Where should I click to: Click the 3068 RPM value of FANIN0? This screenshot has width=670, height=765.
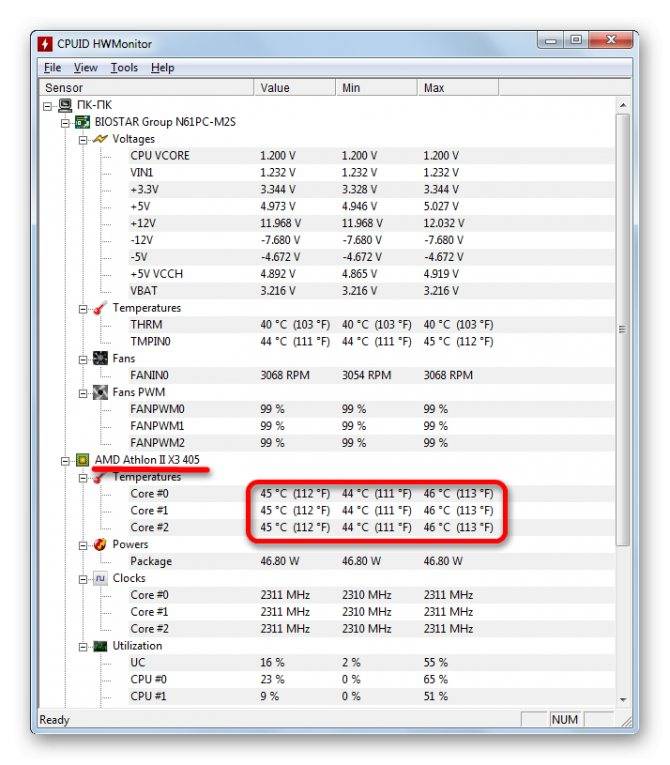point(285,376)
